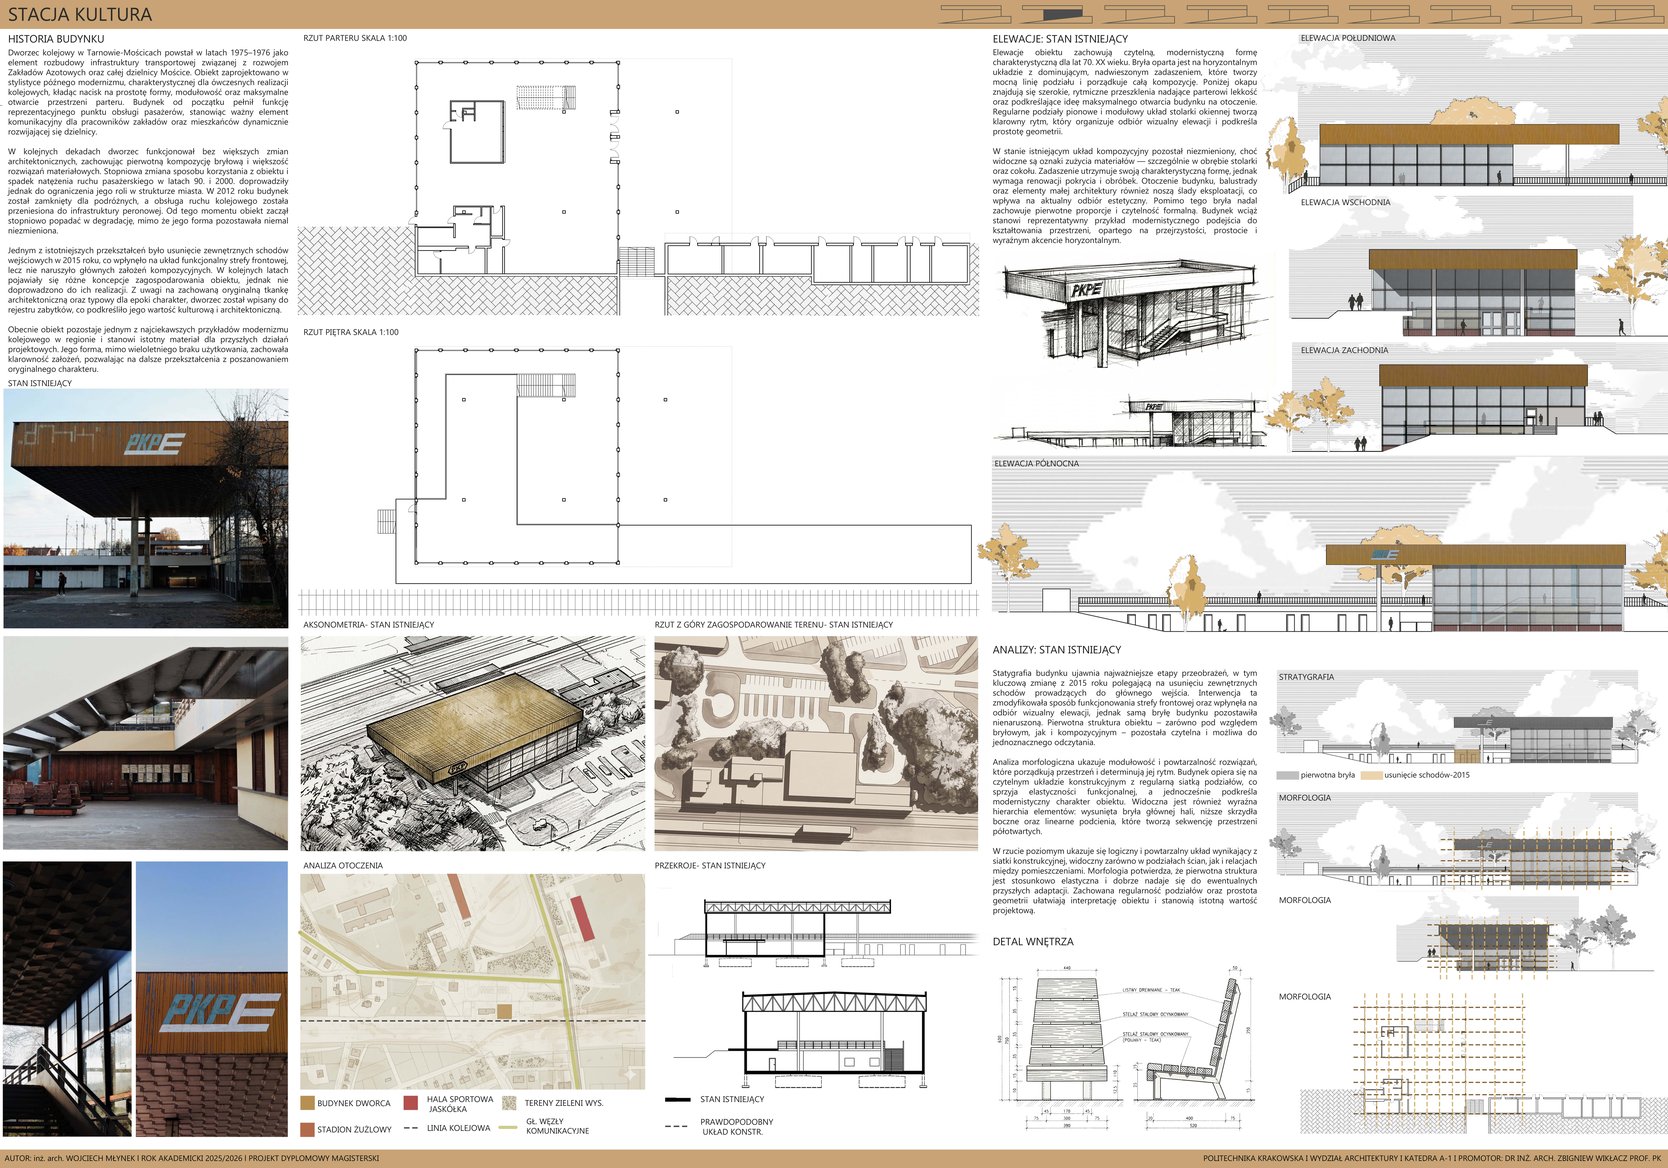Click the Rzut Parteru Skala 1:100 label
This screenshot has height=1168, width=1668.
coord(355,38)
